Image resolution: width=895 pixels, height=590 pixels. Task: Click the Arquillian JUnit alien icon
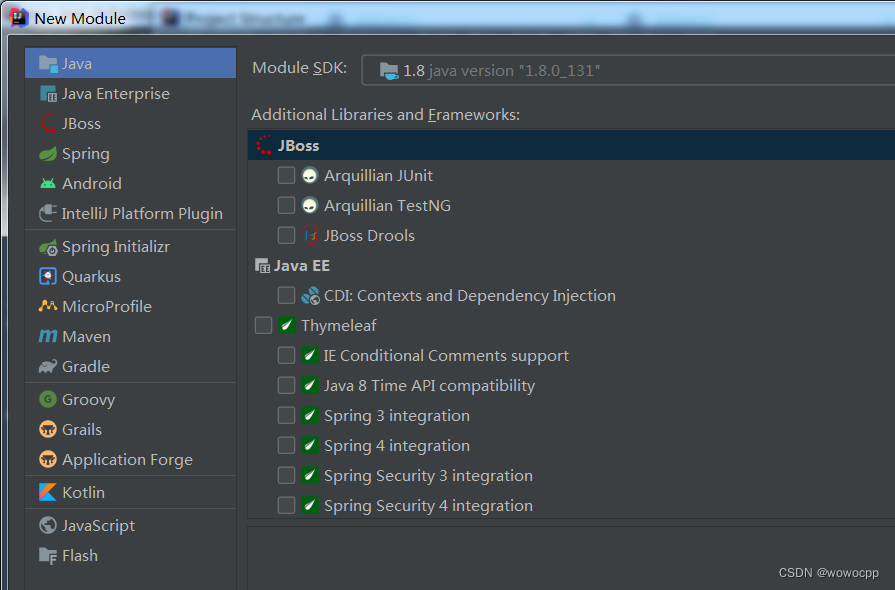coord(309,175)
